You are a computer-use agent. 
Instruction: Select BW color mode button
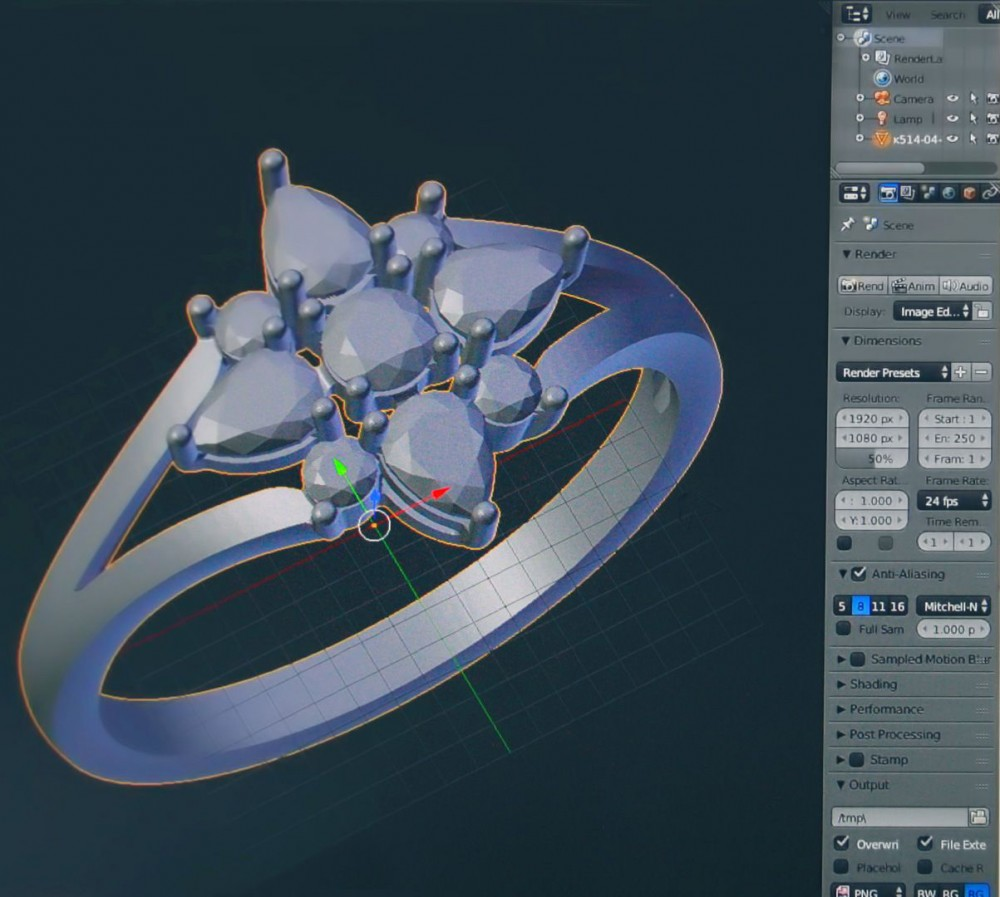tap(926, 892)
